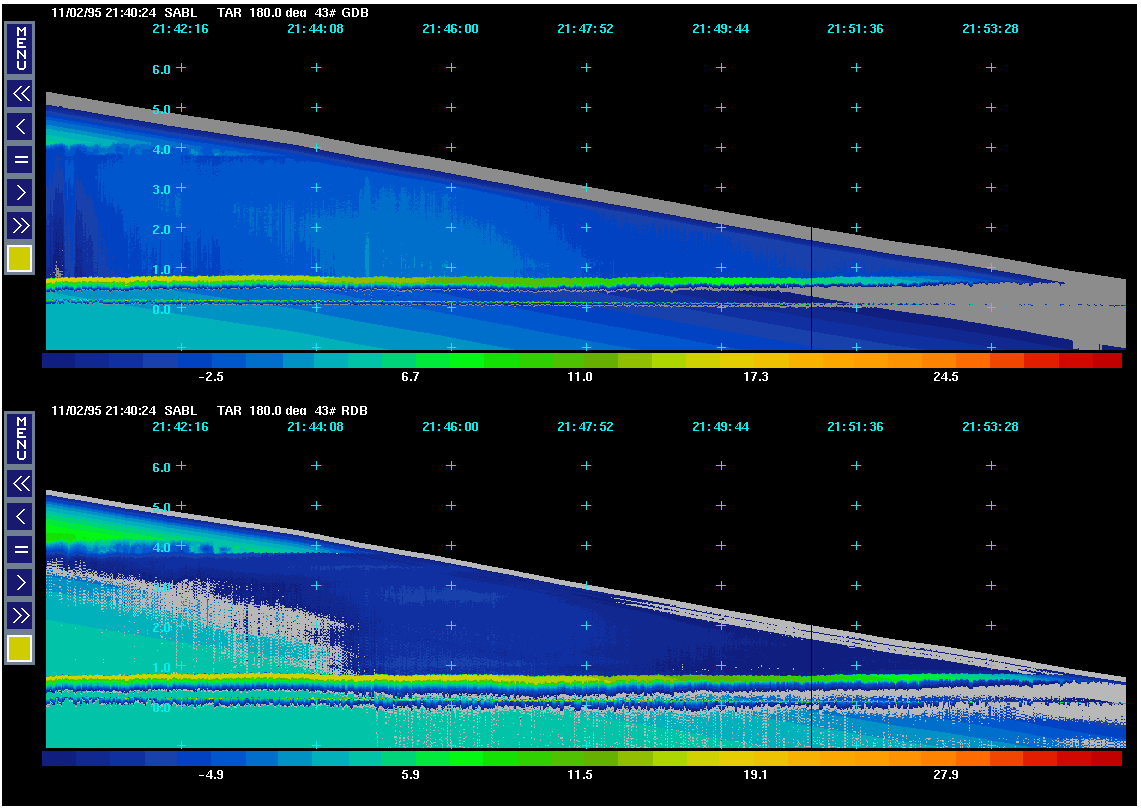
Task: Click single left arrow in GDB panel
Action: pos(20,127)
